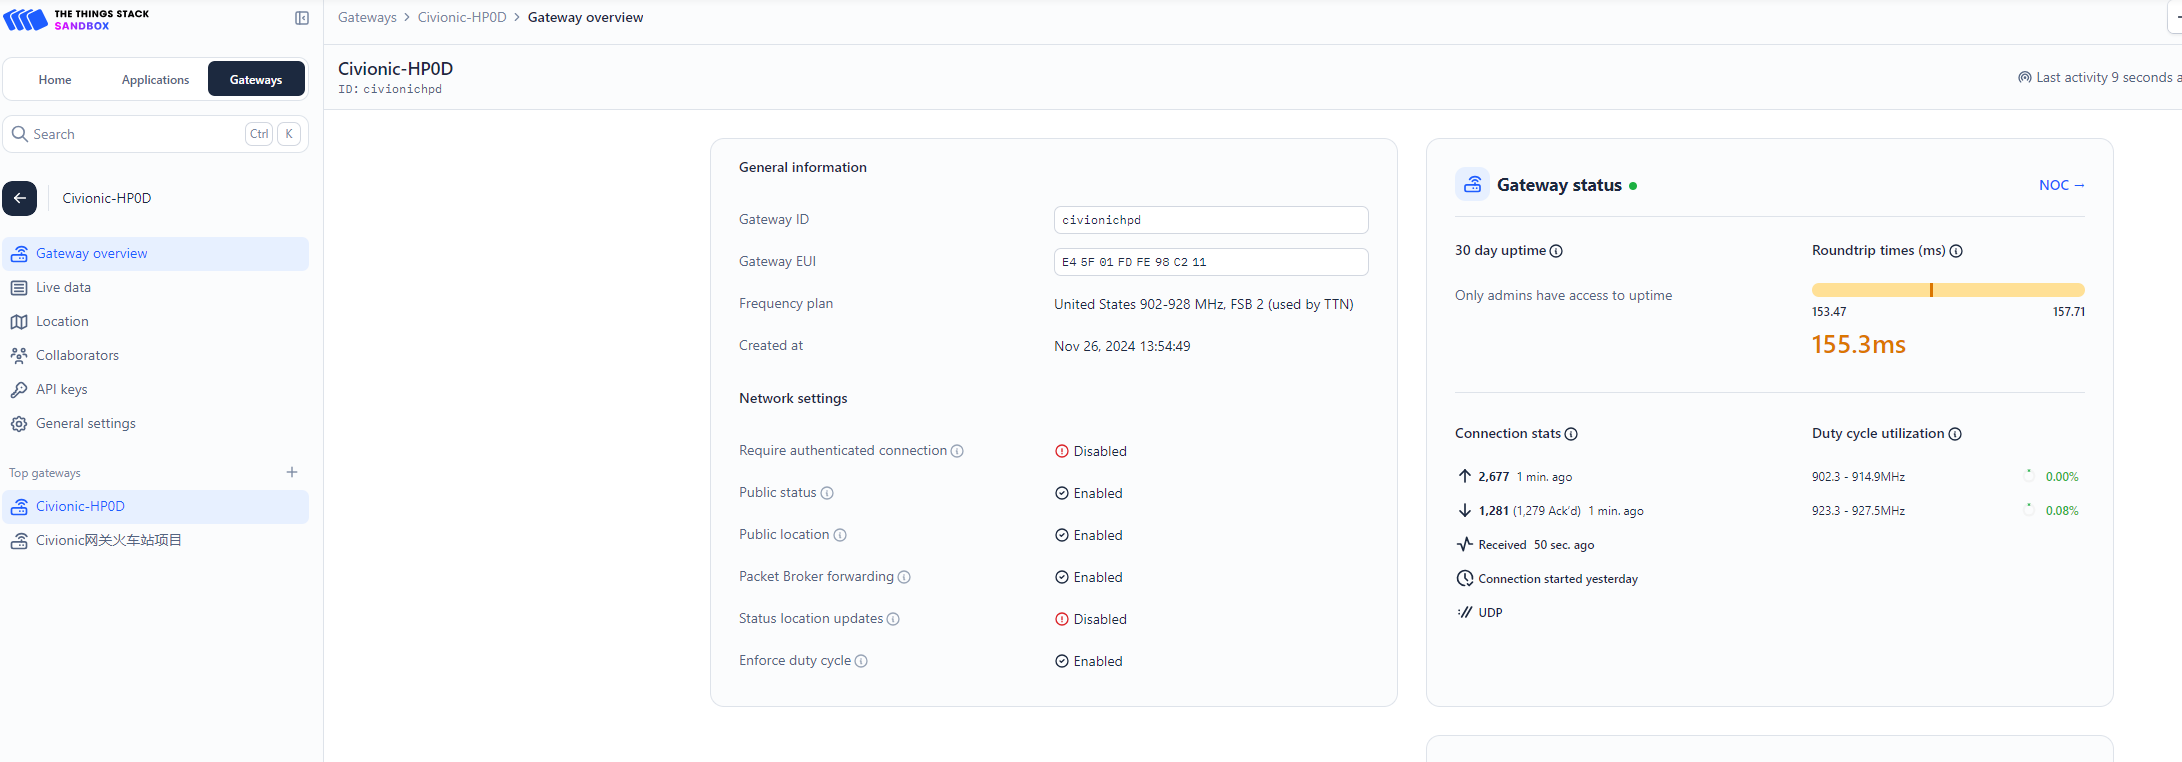This screenshot has height=762, width=2182.
Task: Click the last activity broadcast icon
Action: point(2025,77)
